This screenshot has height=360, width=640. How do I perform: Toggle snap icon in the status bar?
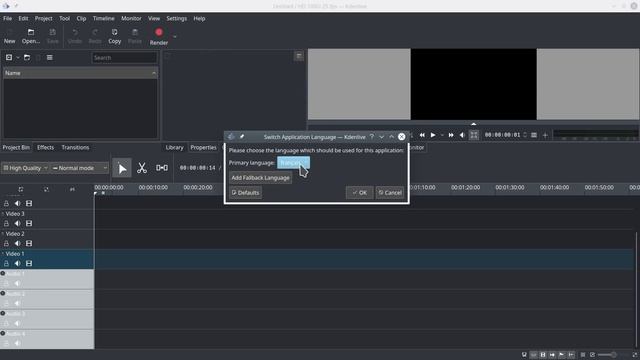(571, 355)
